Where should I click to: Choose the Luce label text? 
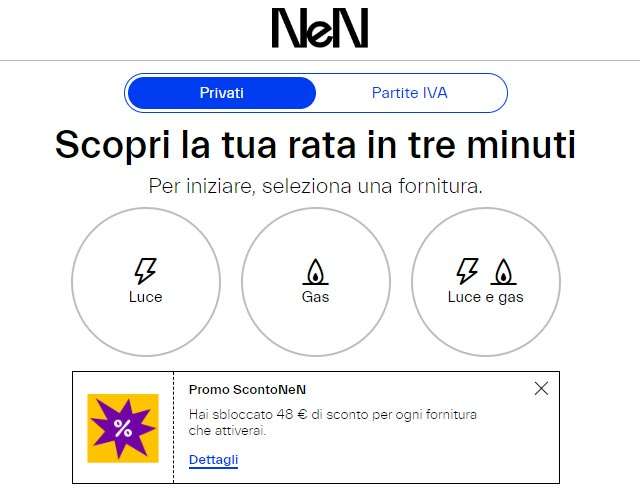(x=145, y=297)
